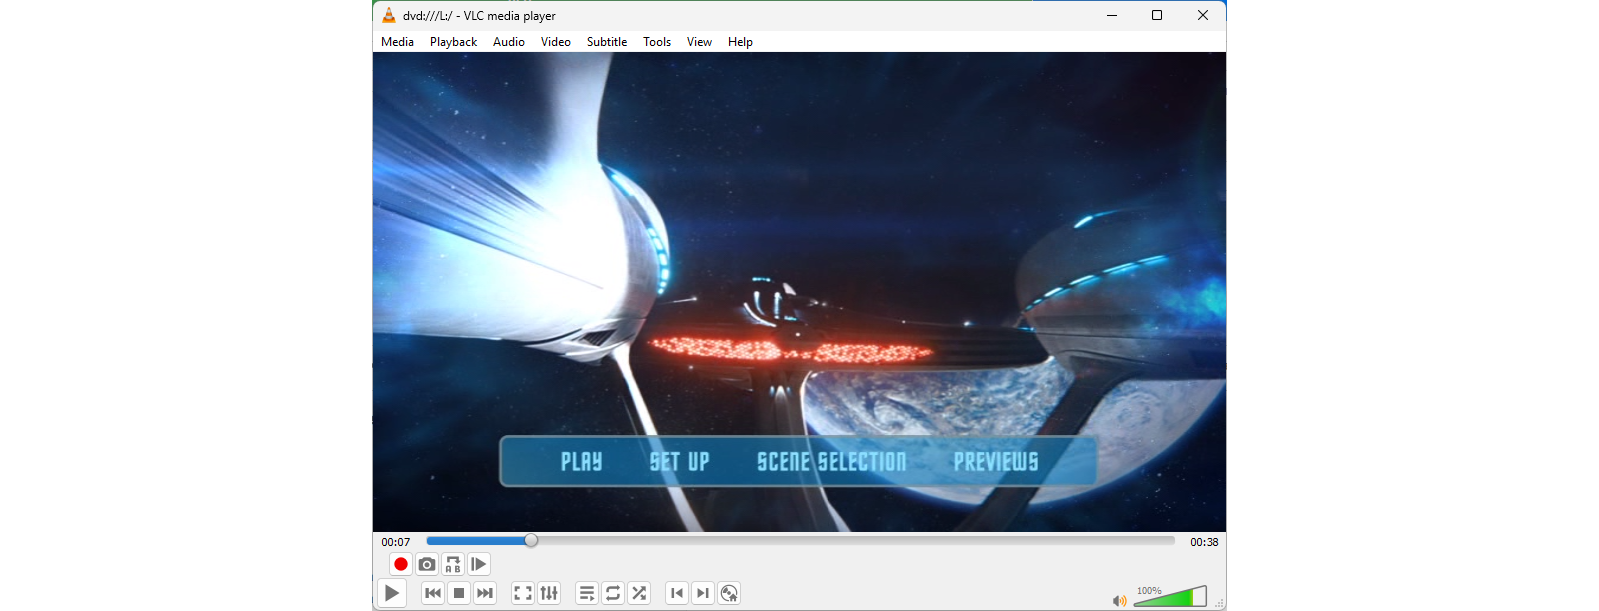The height and width of the screenshot is (611, 1599).
Task: Show extended settings and effects
Action: (549, 593)
